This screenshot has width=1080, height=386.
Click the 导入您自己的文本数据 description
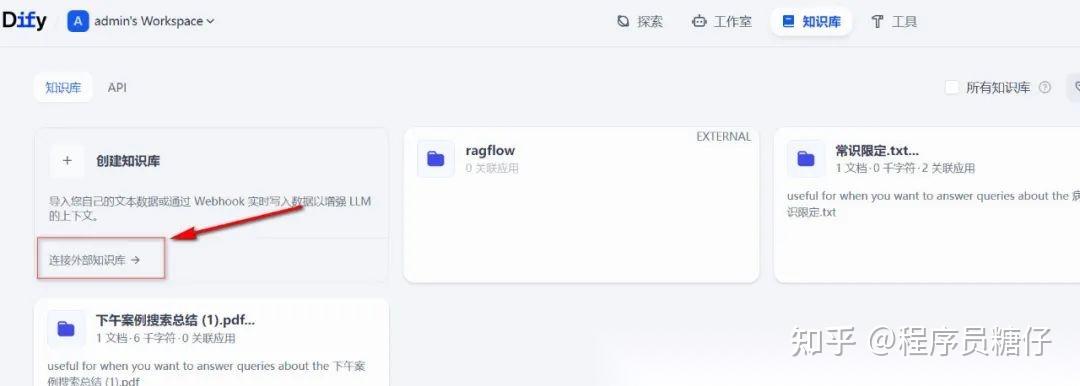pos(210,208)
